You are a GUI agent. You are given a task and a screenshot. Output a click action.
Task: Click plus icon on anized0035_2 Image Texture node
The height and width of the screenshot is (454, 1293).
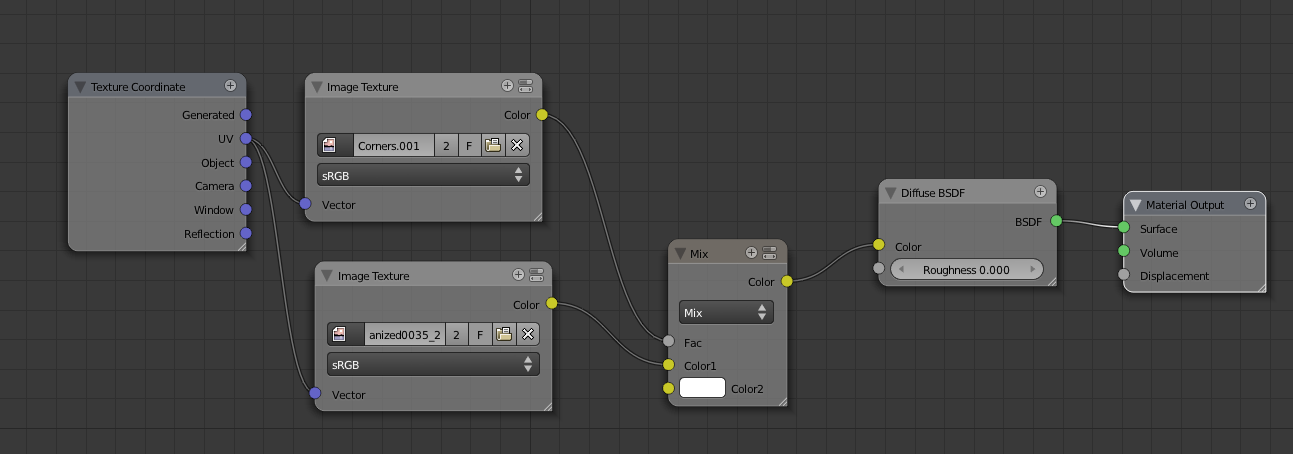(x=518, y=275)
